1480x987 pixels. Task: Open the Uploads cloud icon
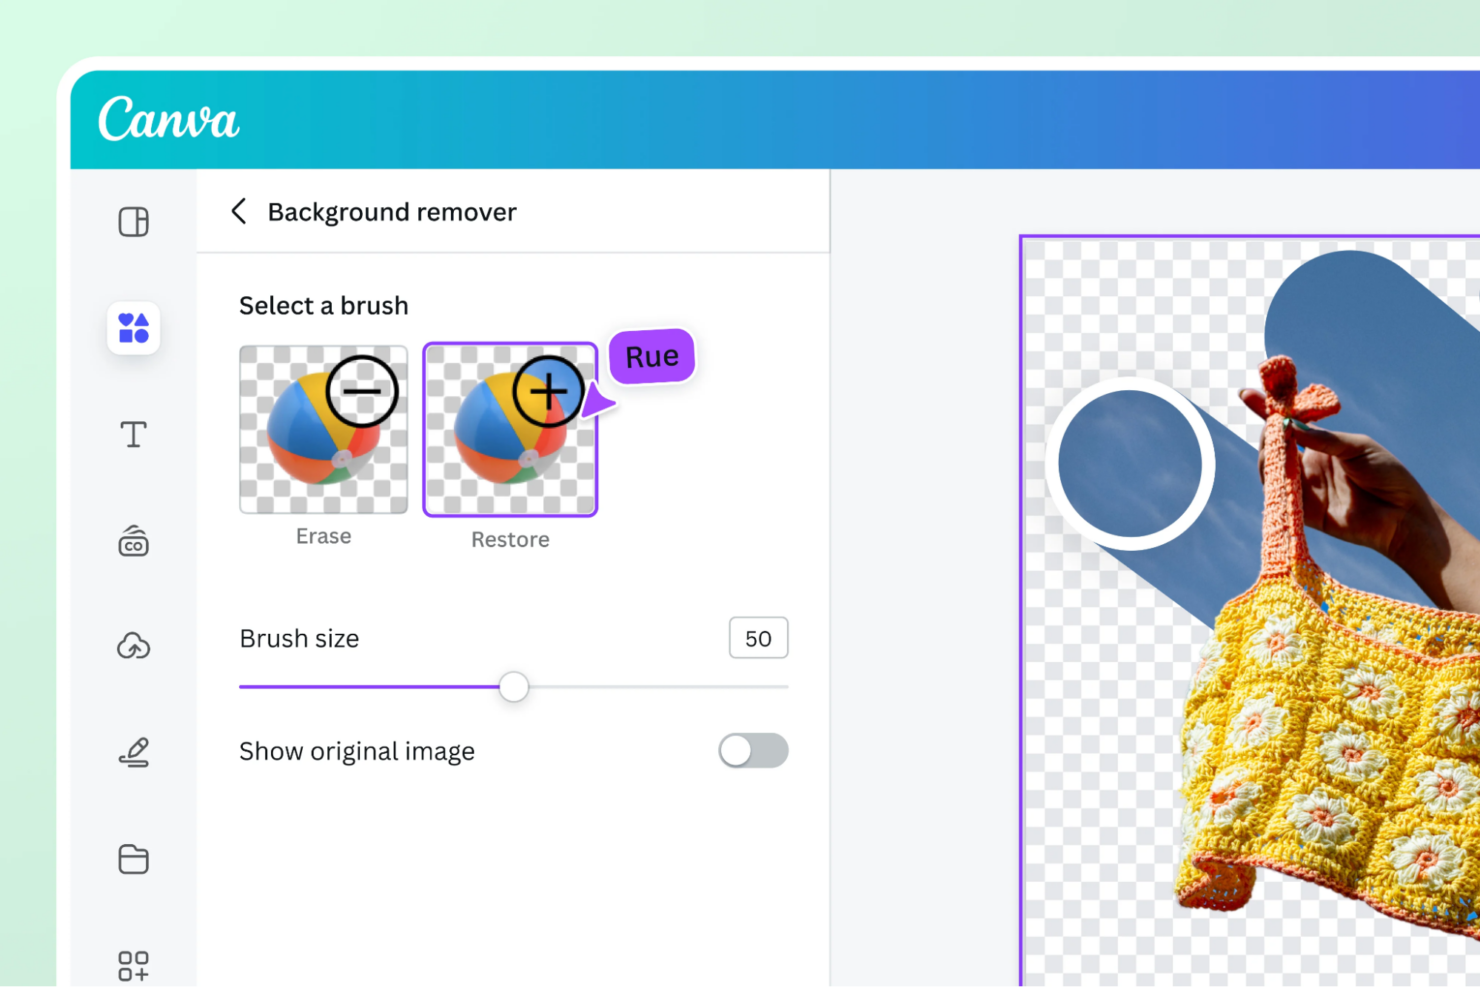click(x=133, y=646)
